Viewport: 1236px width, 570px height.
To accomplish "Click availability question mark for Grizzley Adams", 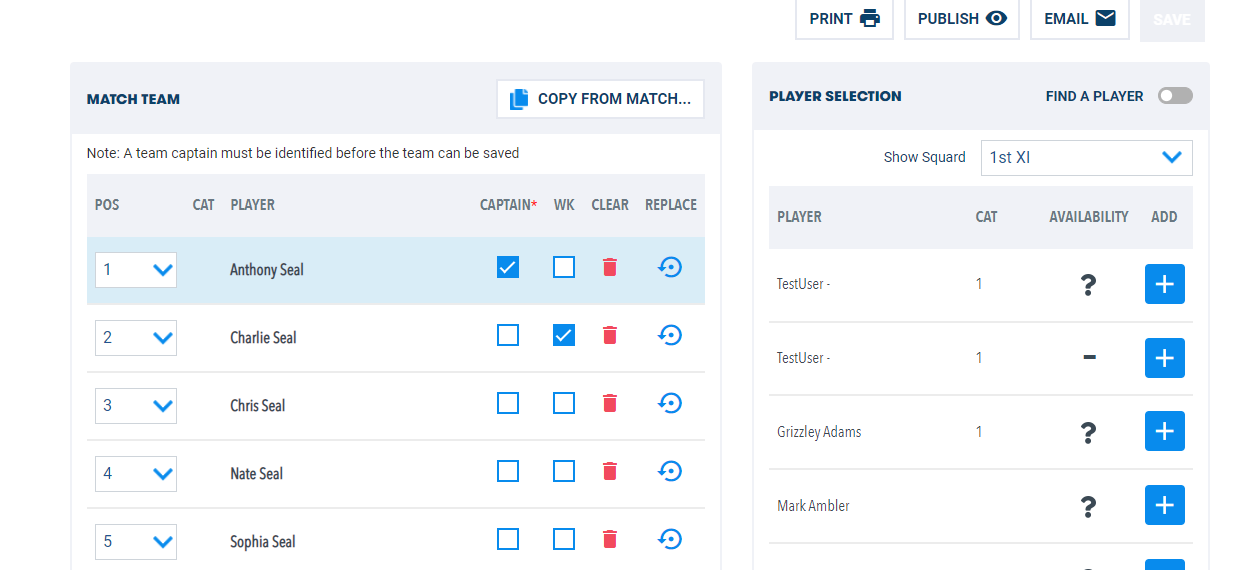I will 1089,432.
